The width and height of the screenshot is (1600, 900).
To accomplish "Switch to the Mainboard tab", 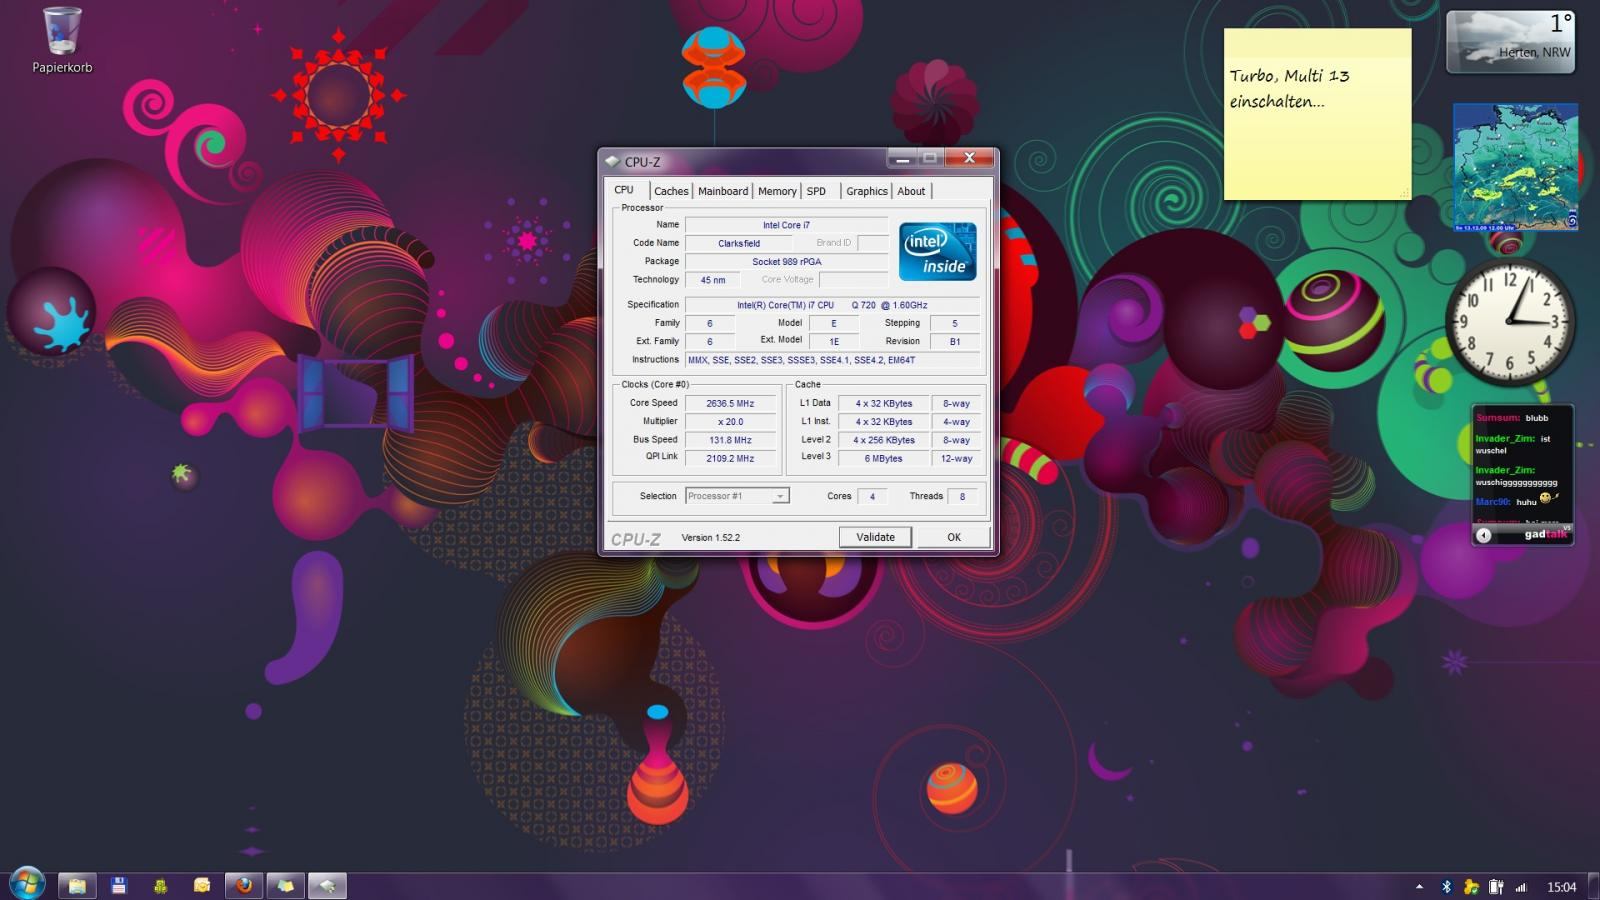I will (x=723, y=191).
